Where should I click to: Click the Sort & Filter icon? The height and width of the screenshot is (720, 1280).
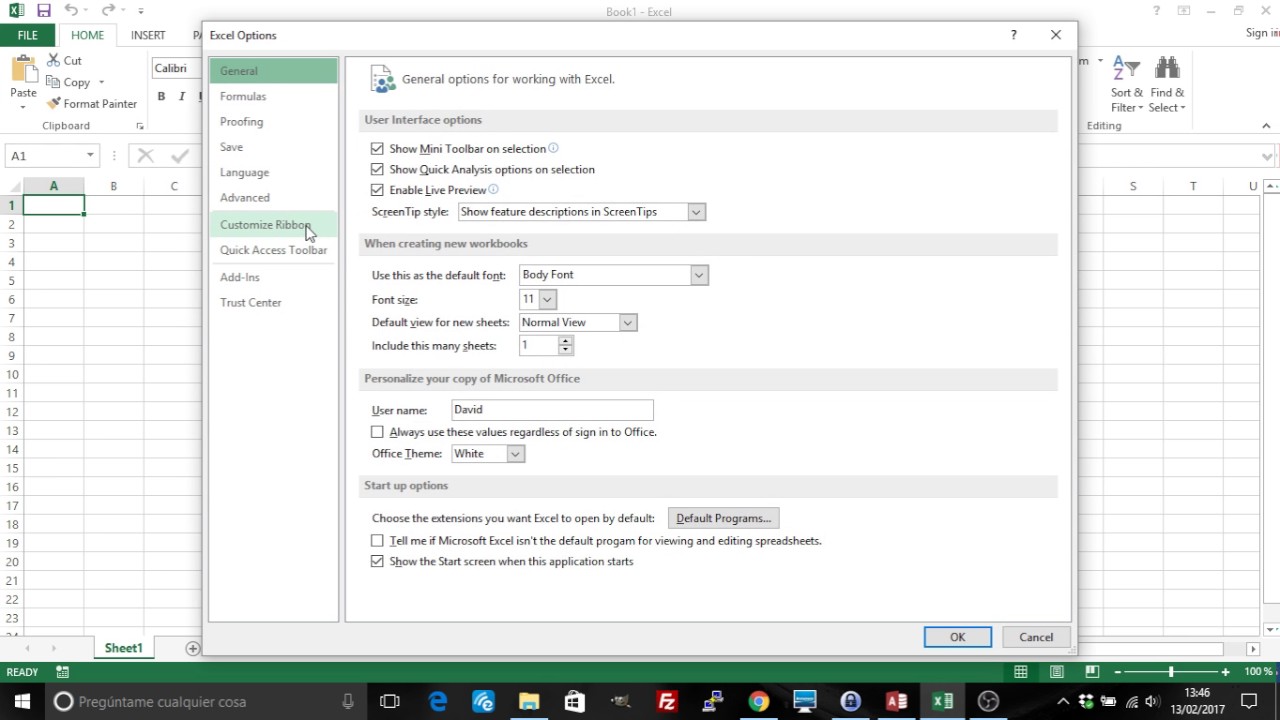point(1126,69)
